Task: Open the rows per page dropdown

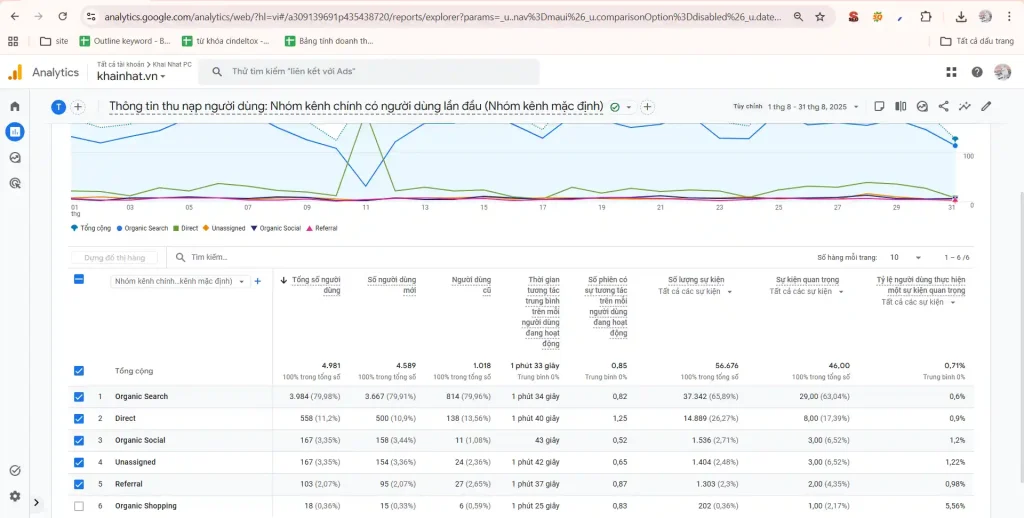Action: coord(906,257)
